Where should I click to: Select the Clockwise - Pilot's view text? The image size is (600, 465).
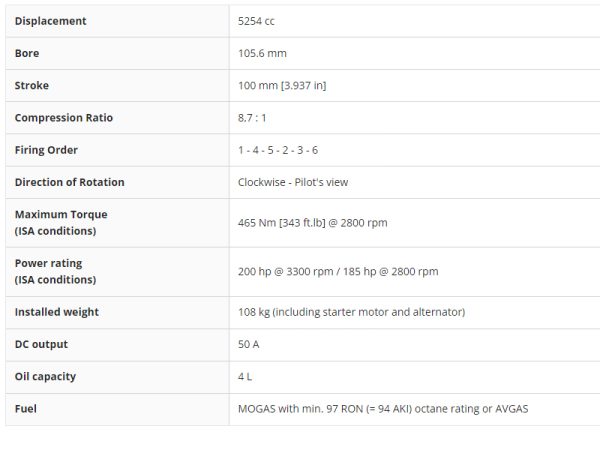293,182
